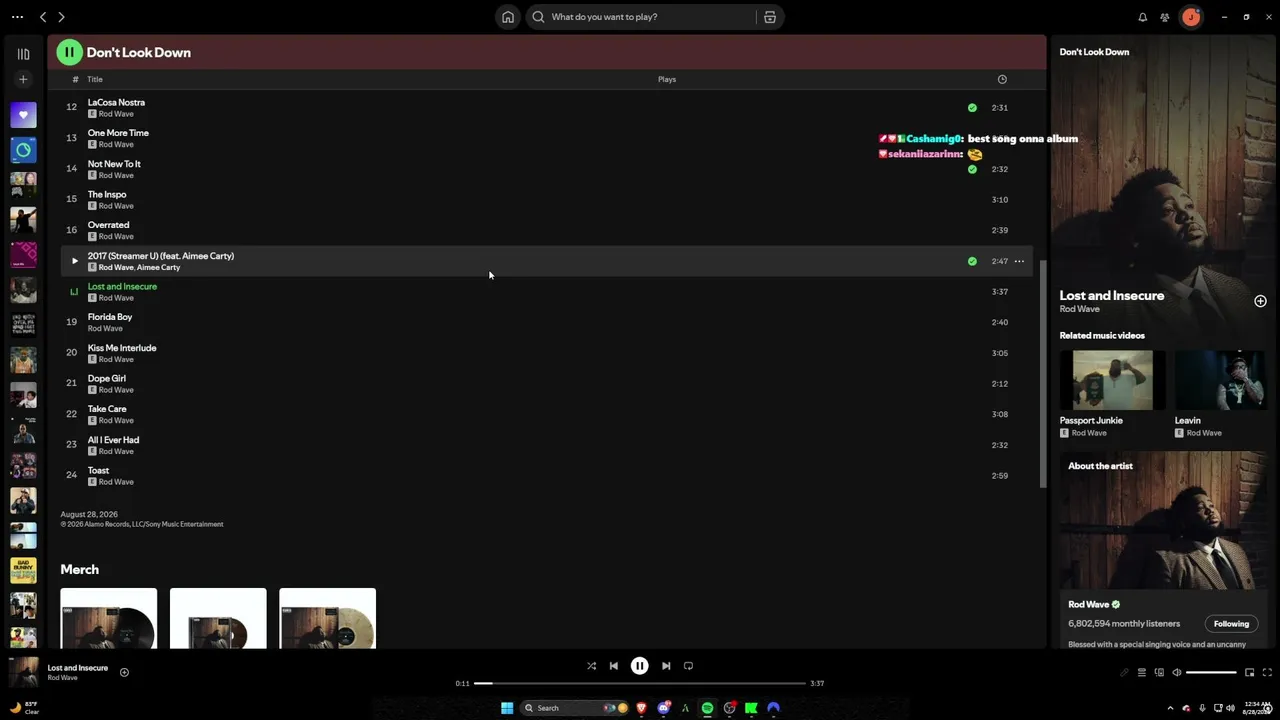Open more options for 2017 (Streamer U)
This screenshot has height=720, width=1280.
click(x=1019, y=261)
